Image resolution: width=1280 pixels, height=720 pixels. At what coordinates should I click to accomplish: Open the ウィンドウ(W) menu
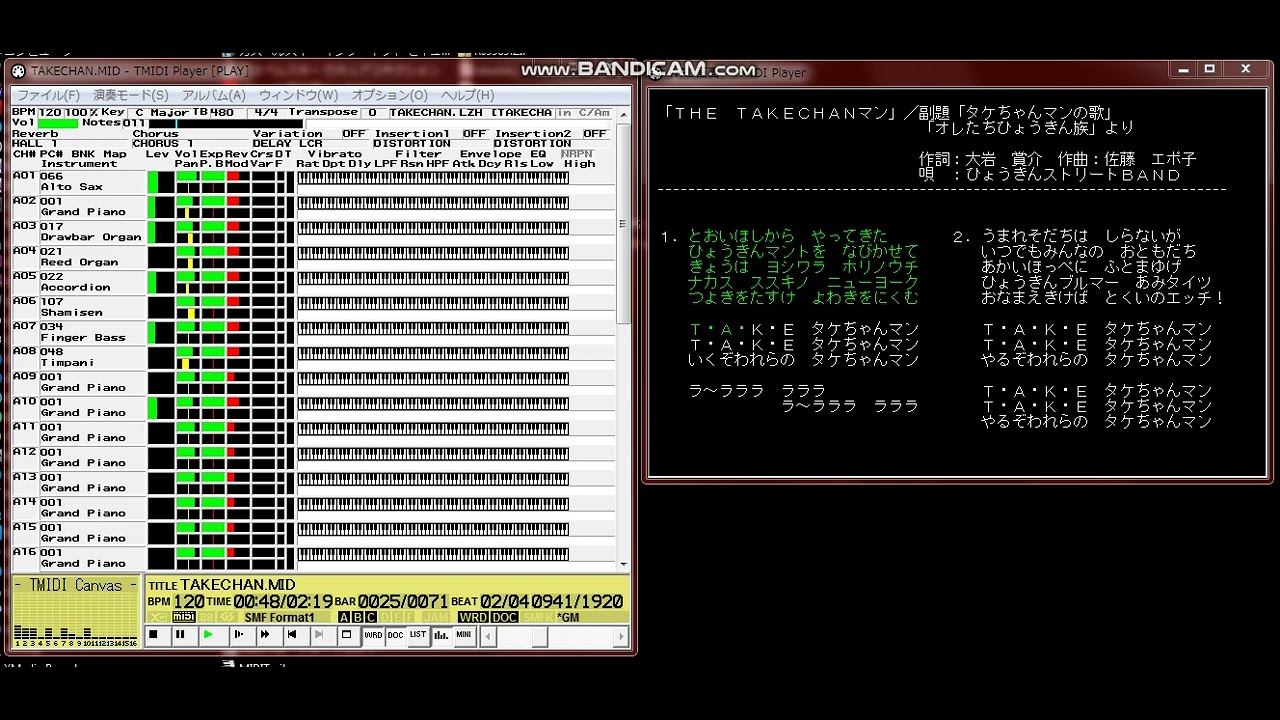[298, 95]
